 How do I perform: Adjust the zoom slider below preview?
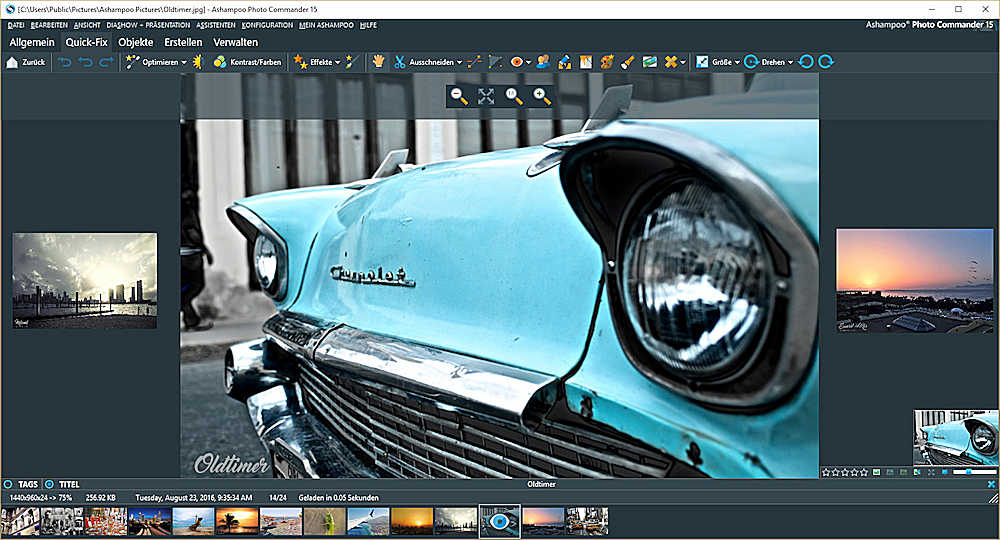click(967, 471)
